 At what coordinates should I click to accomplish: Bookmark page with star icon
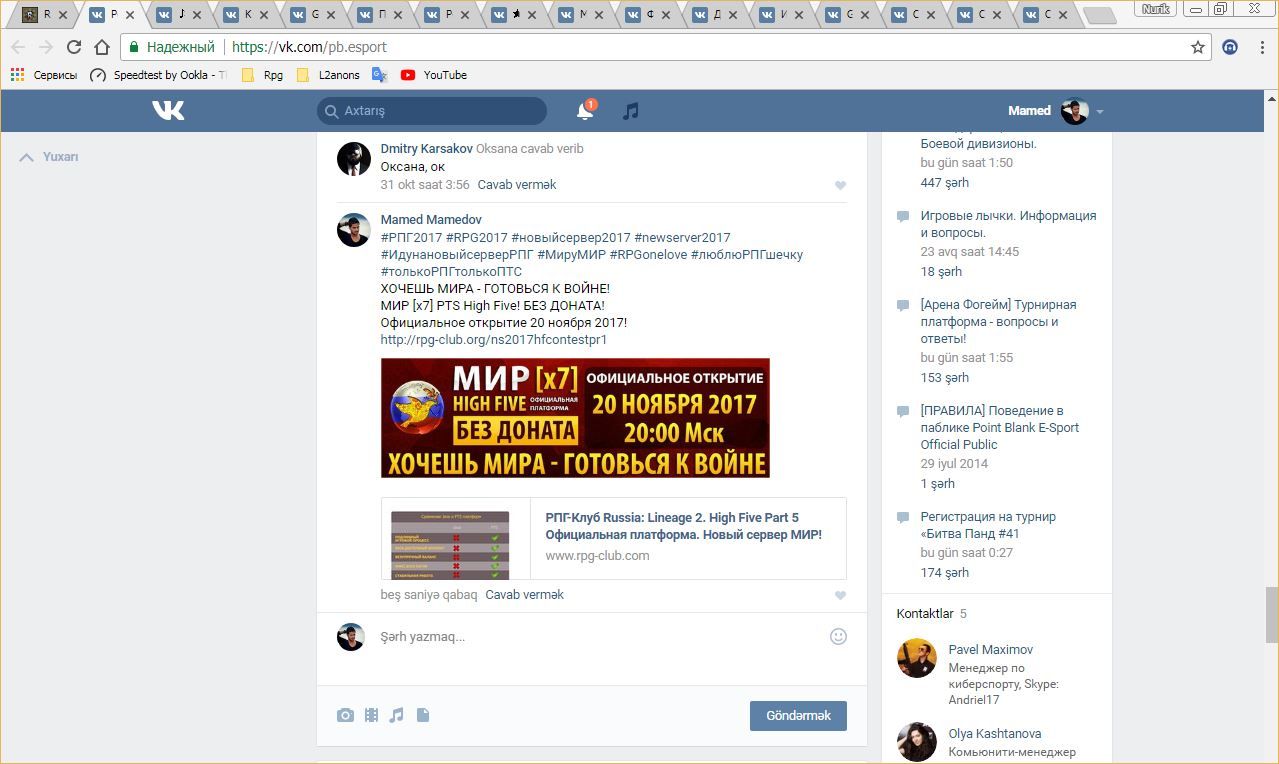(x=1197, y=47)
